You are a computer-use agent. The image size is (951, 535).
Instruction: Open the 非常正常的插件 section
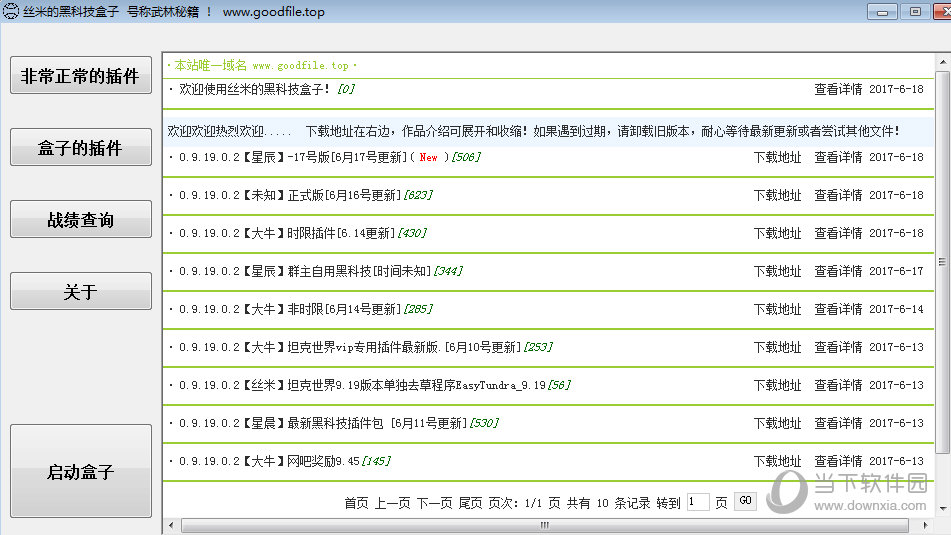click(x=81, y=76)
